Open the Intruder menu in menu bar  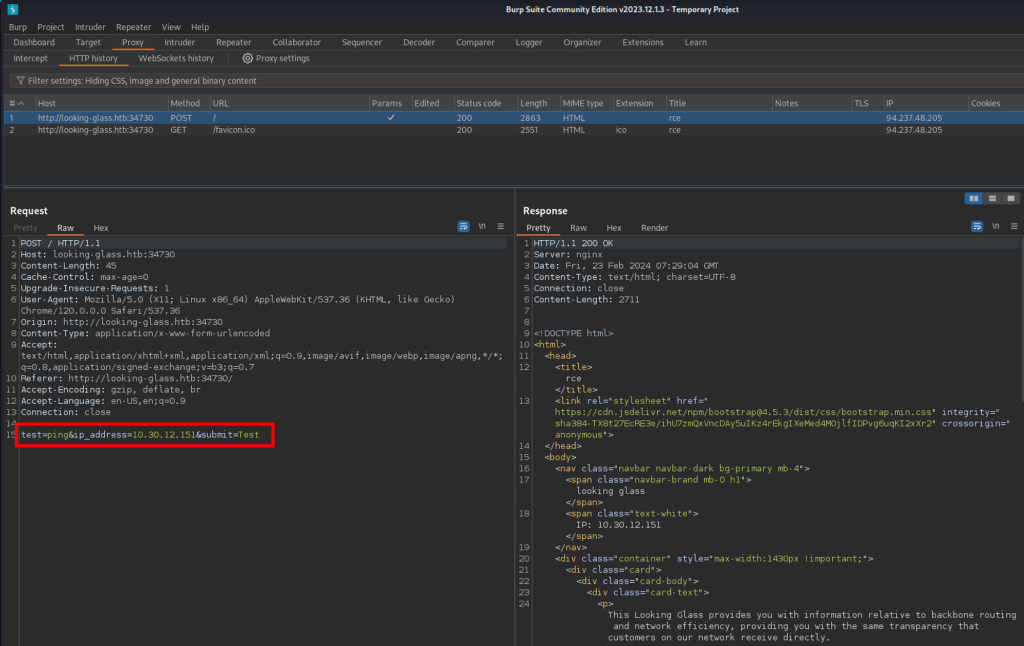[x=91, y=27]
